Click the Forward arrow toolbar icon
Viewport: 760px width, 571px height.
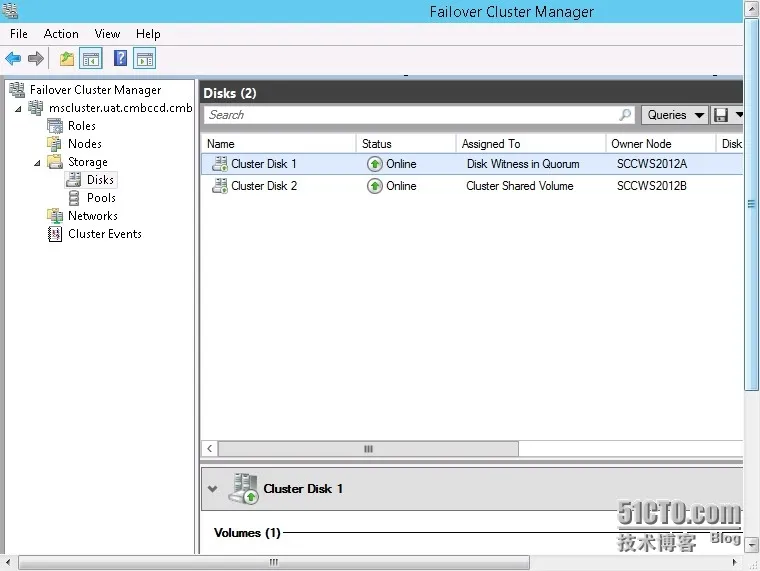point(36,59)
